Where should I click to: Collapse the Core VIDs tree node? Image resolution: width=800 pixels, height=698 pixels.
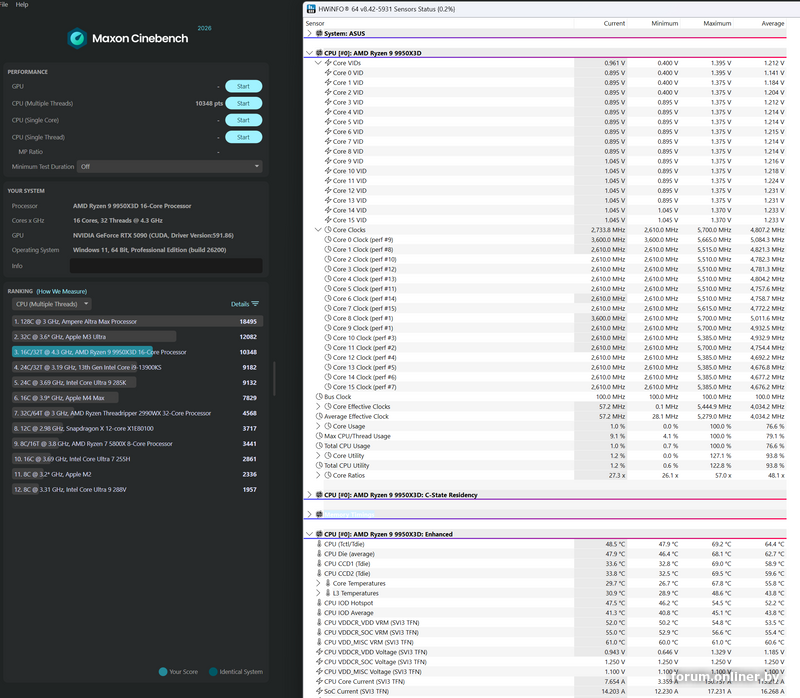pyautogui.click(x=318, y=63)
